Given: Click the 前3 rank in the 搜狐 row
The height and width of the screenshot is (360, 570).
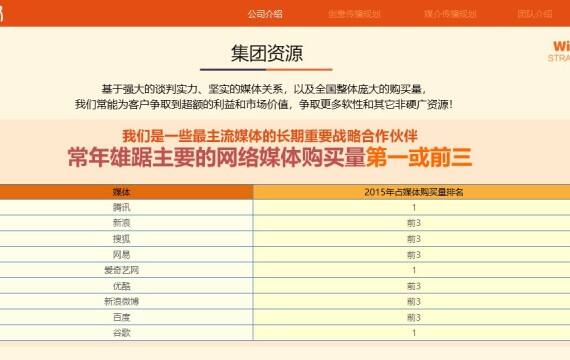Looking at the screenshot, I should click(414, 239).
